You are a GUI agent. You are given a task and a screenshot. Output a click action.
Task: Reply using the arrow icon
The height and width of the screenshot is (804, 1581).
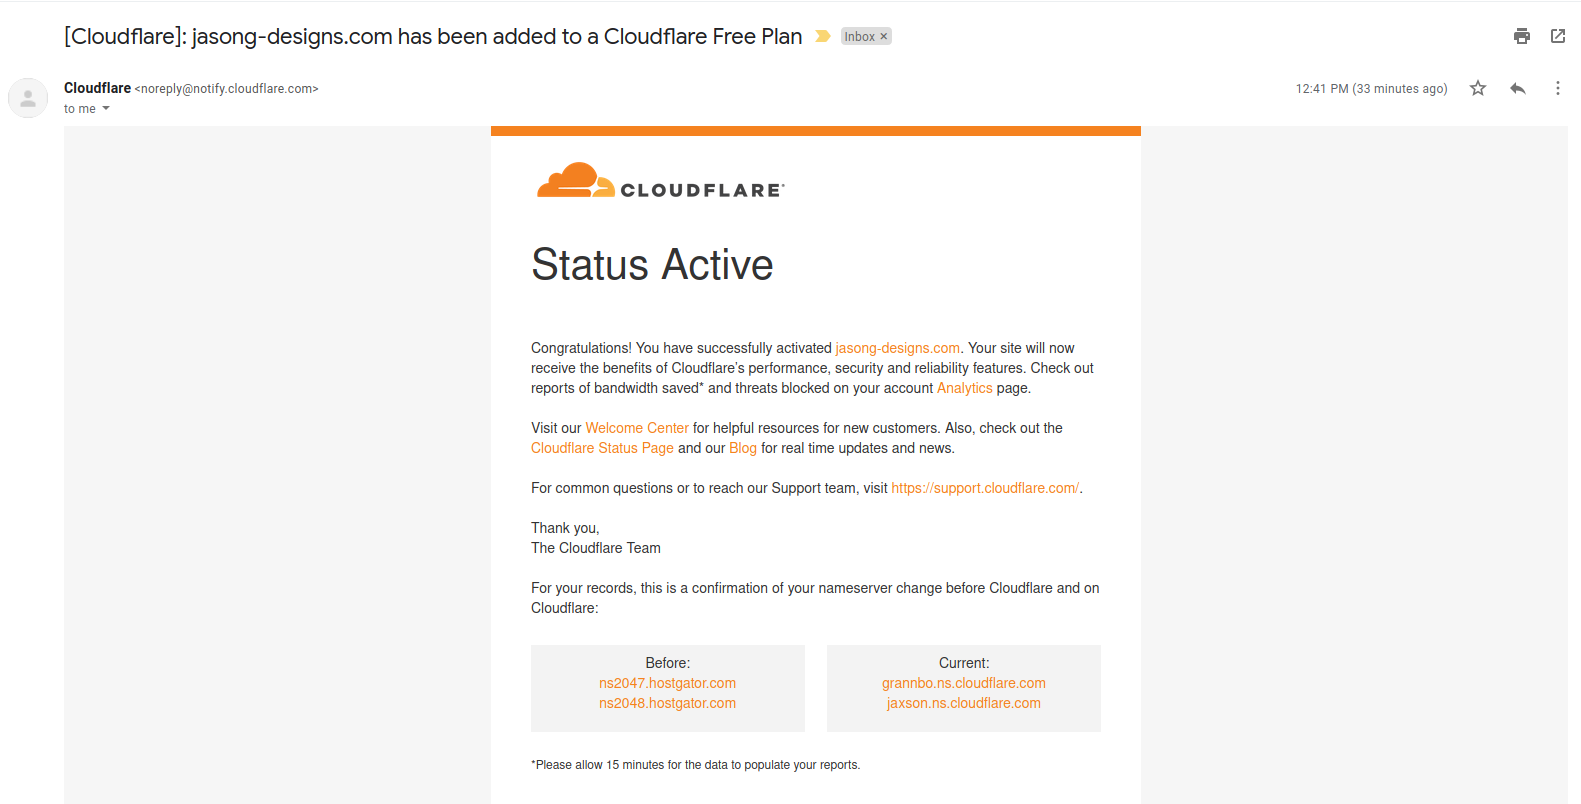pos(1517,88)
